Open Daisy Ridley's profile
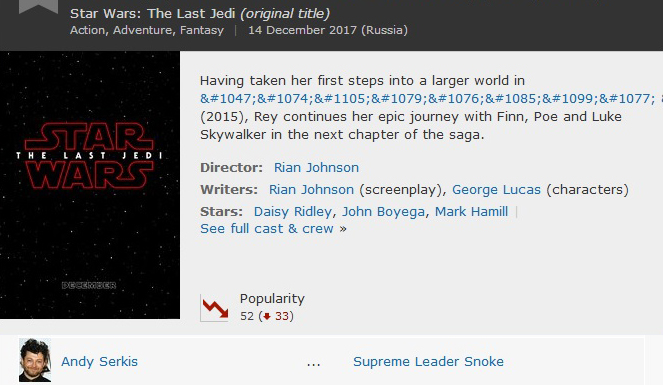663x385 pixels. point(293,212)
